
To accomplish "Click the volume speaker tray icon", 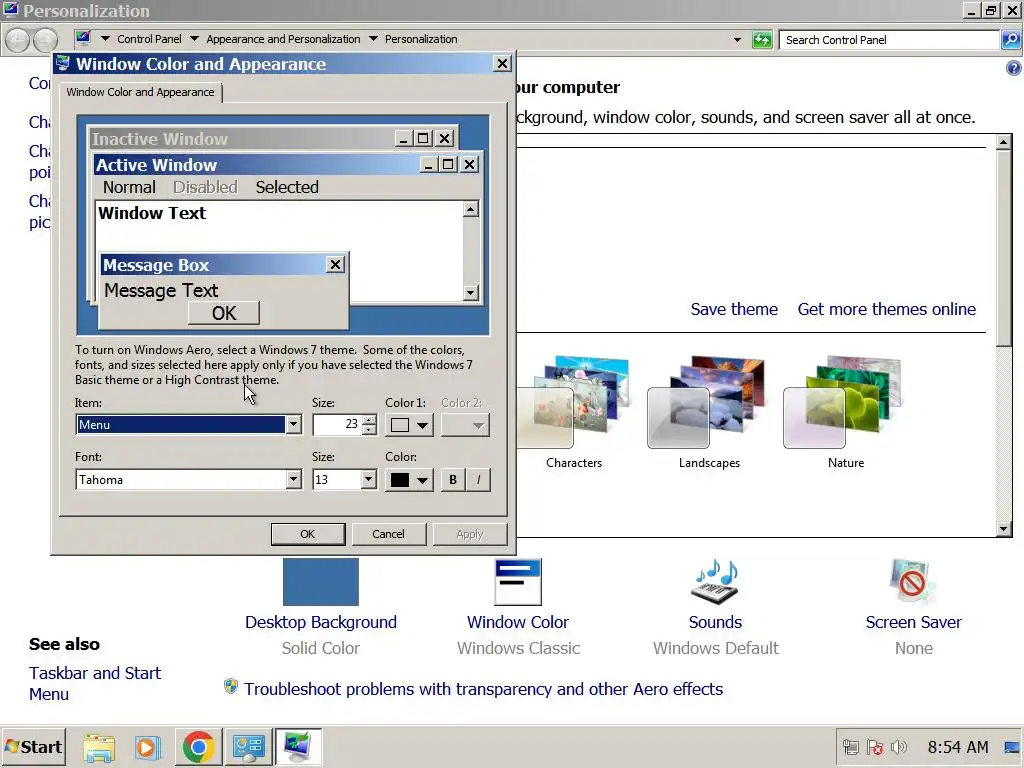I will click(x=899, y=747).
